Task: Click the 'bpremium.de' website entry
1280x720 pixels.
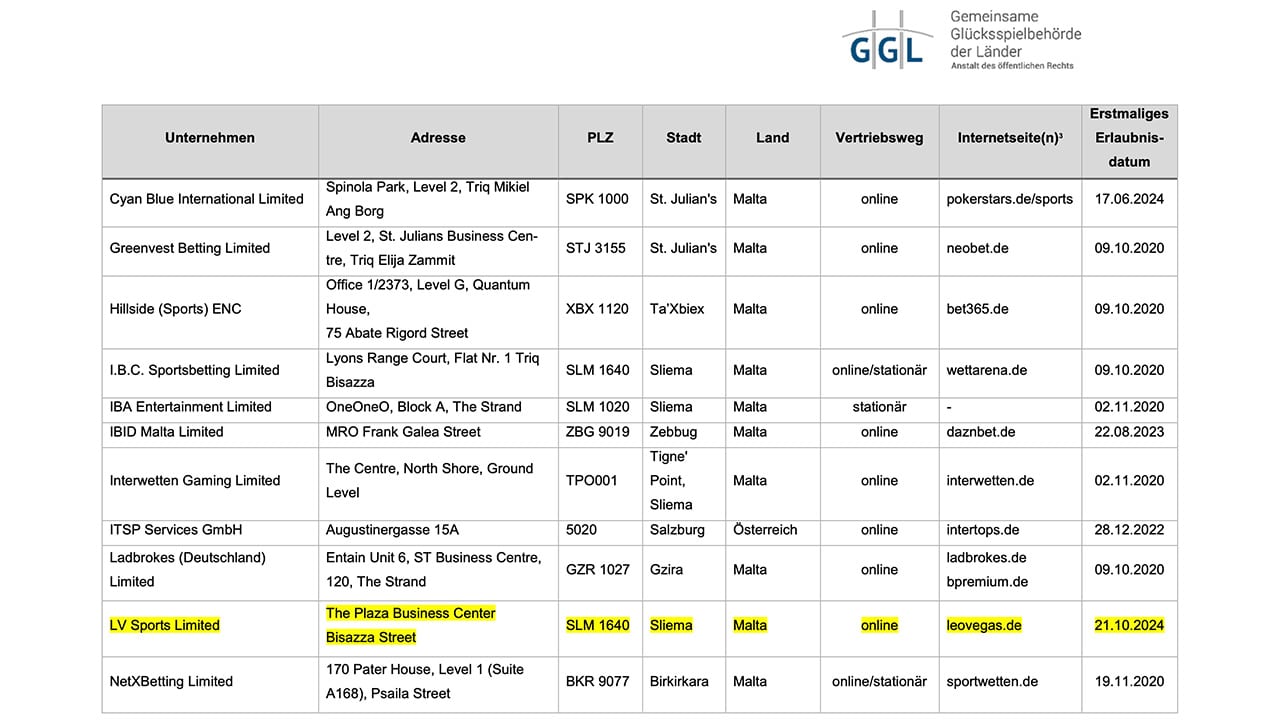Action: [x=987, y=581]
